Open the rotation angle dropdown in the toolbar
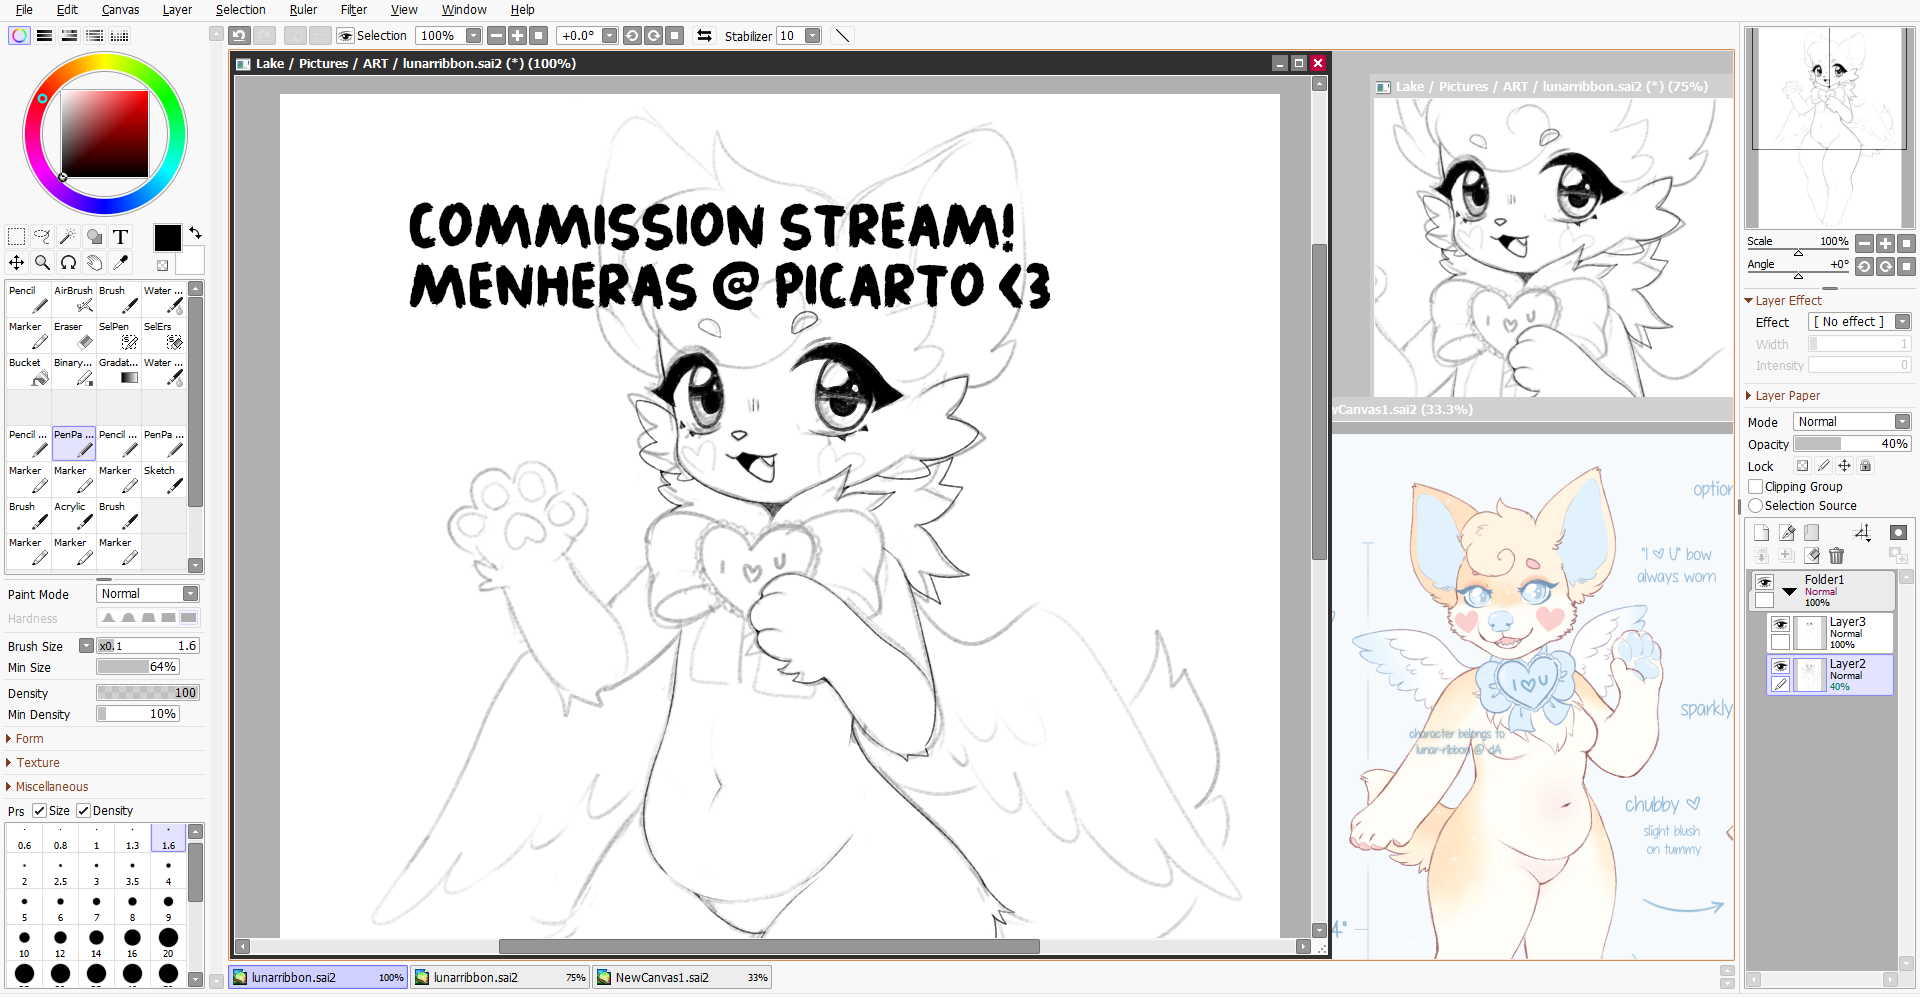Viewport: 1920px width, 998px height. [x=610, y=36]
